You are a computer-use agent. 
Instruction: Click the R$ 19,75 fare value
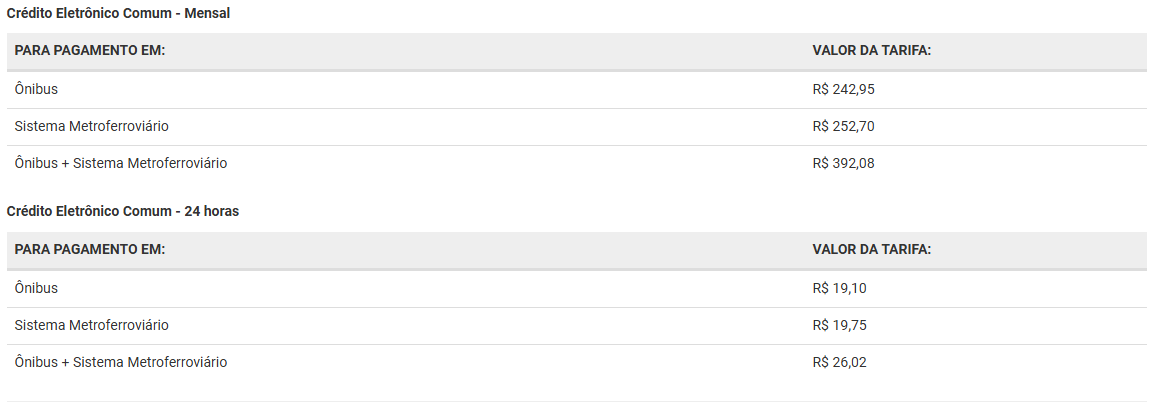840,325
